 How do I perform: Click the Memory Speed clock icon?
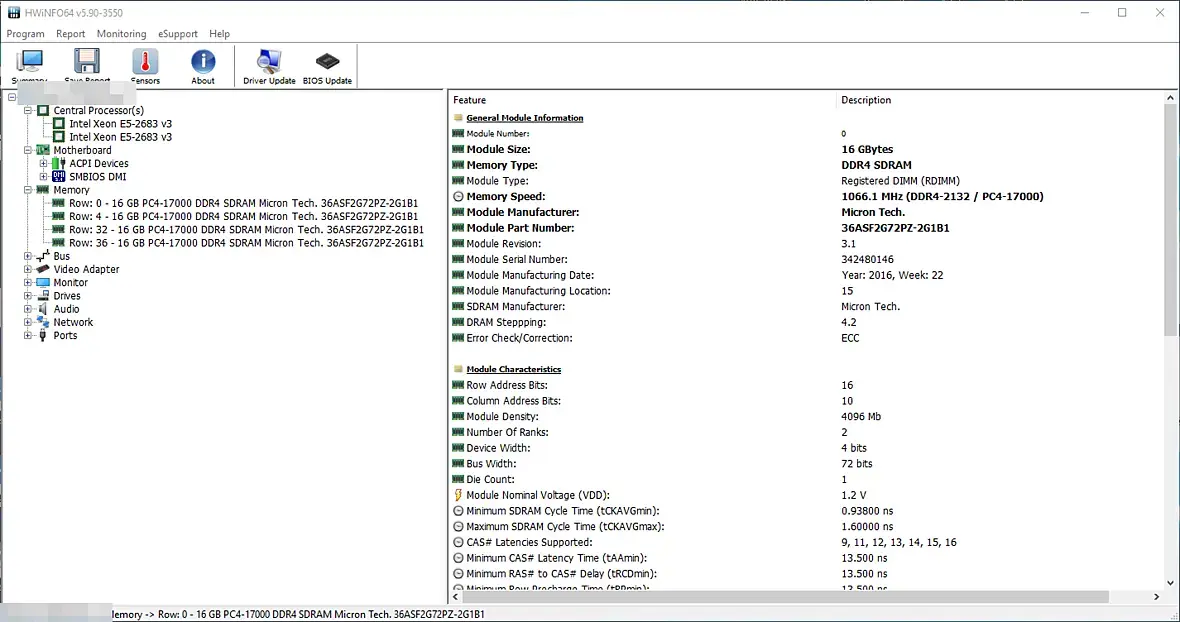458,196
